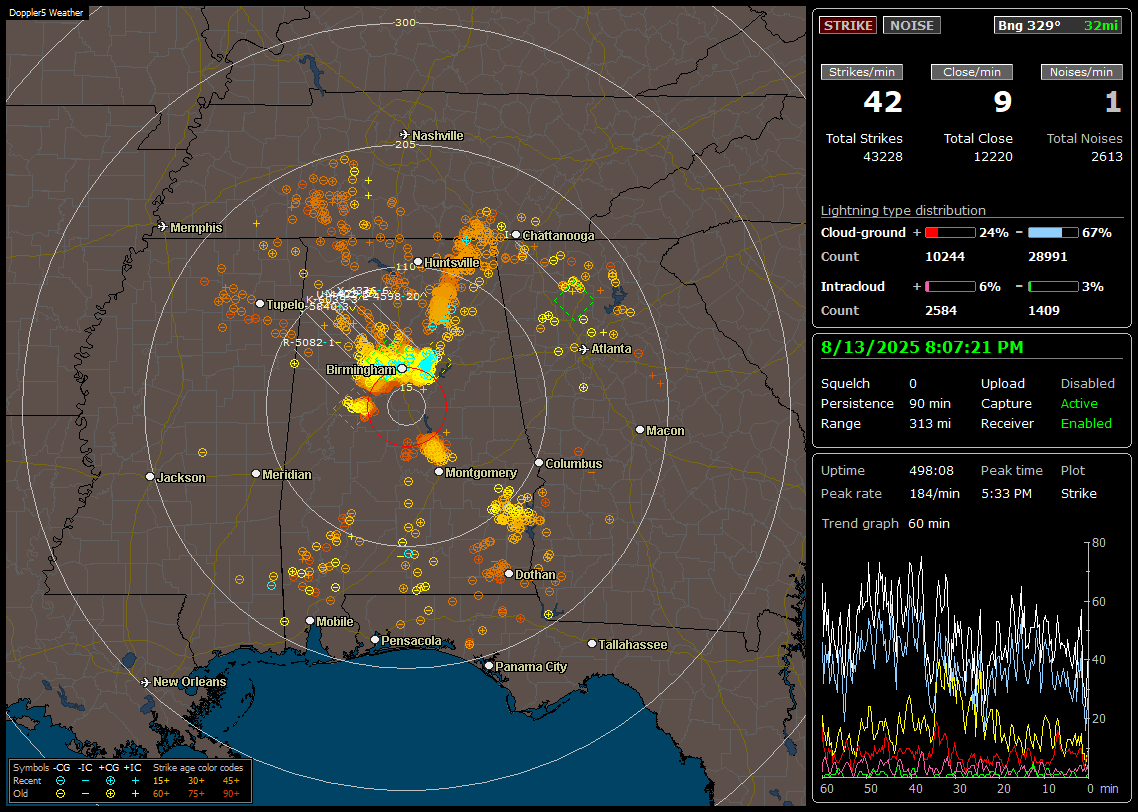Screen dimensions: 1138x812
Task: Click the Strikes/min header label
Action: [x=861, y=72]
